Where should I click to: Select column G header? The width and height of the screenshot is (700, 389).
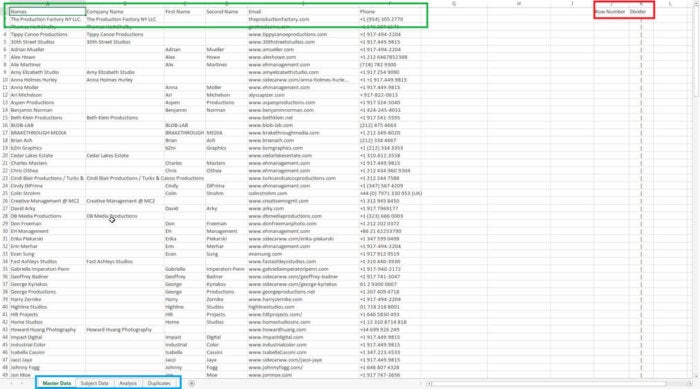pos(454,4)
